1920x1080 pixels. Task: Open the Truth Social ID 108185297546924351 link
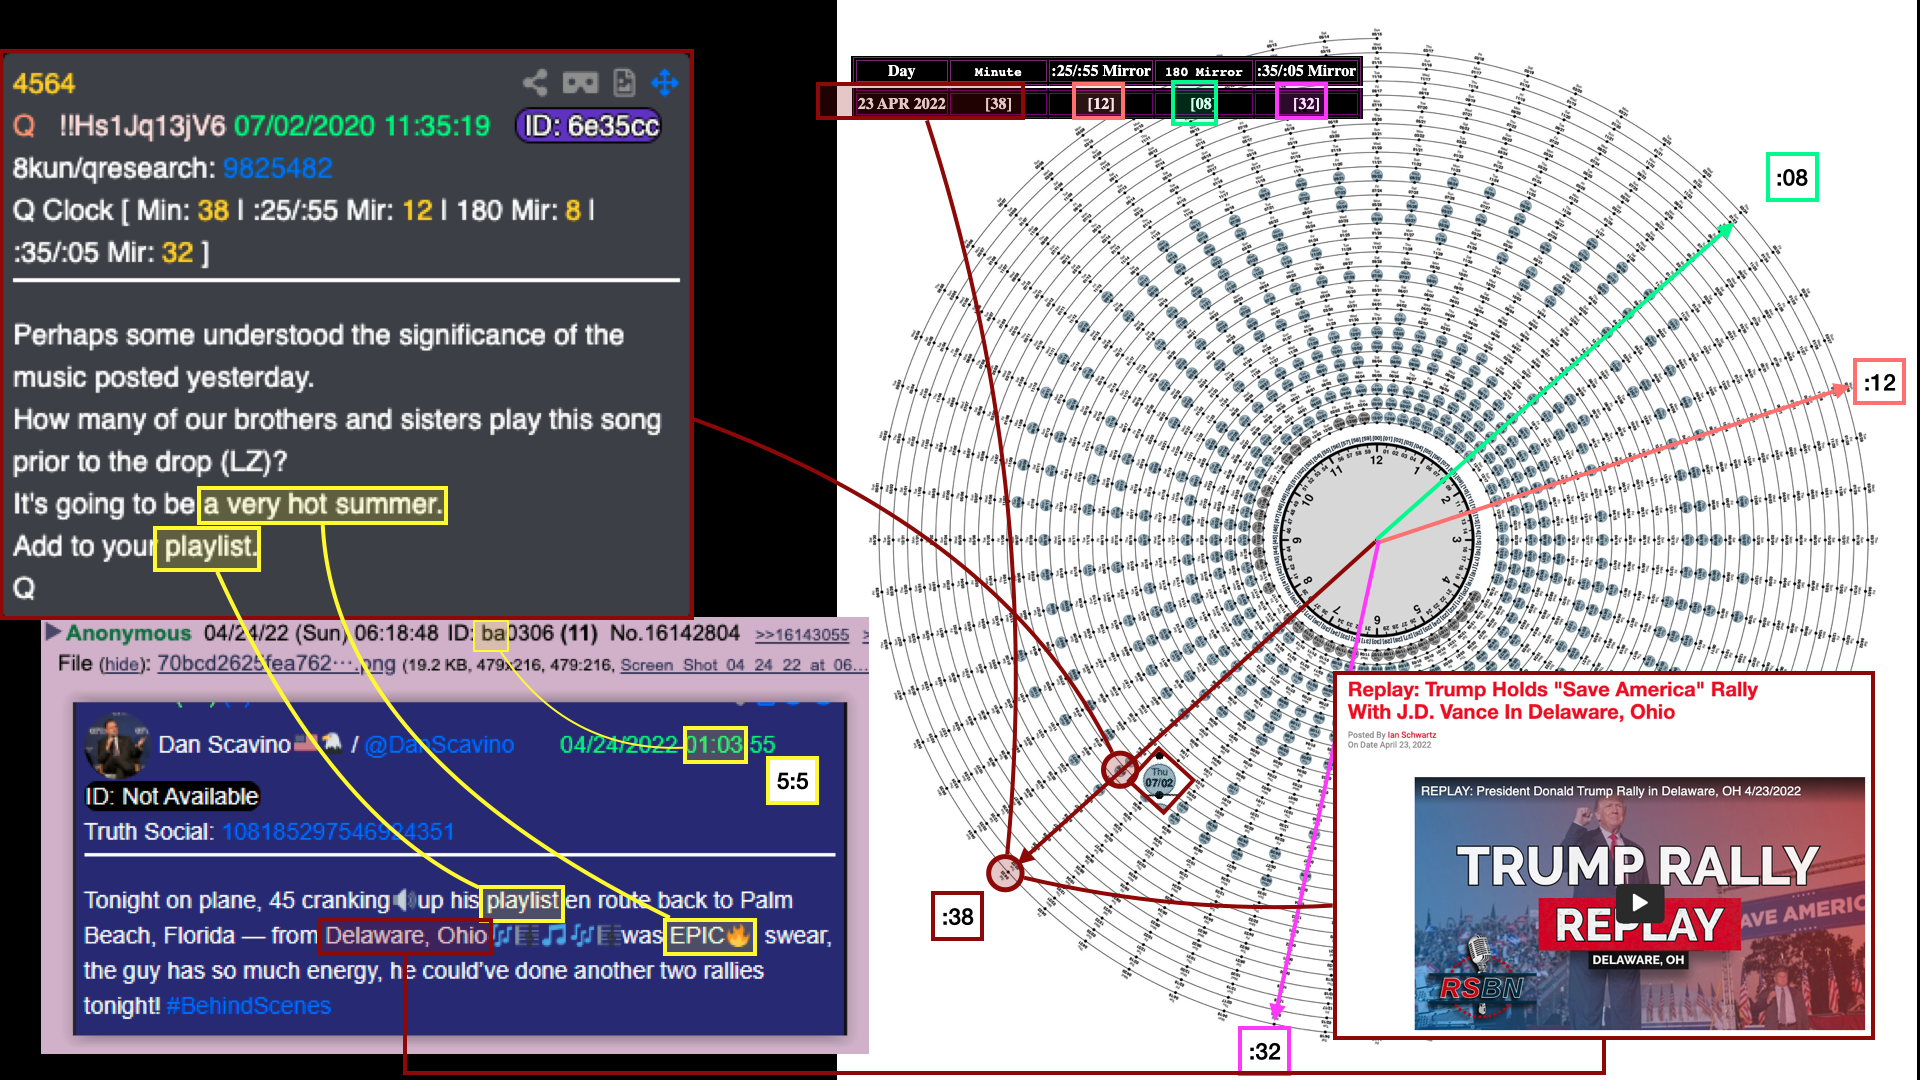pos(338,832)
